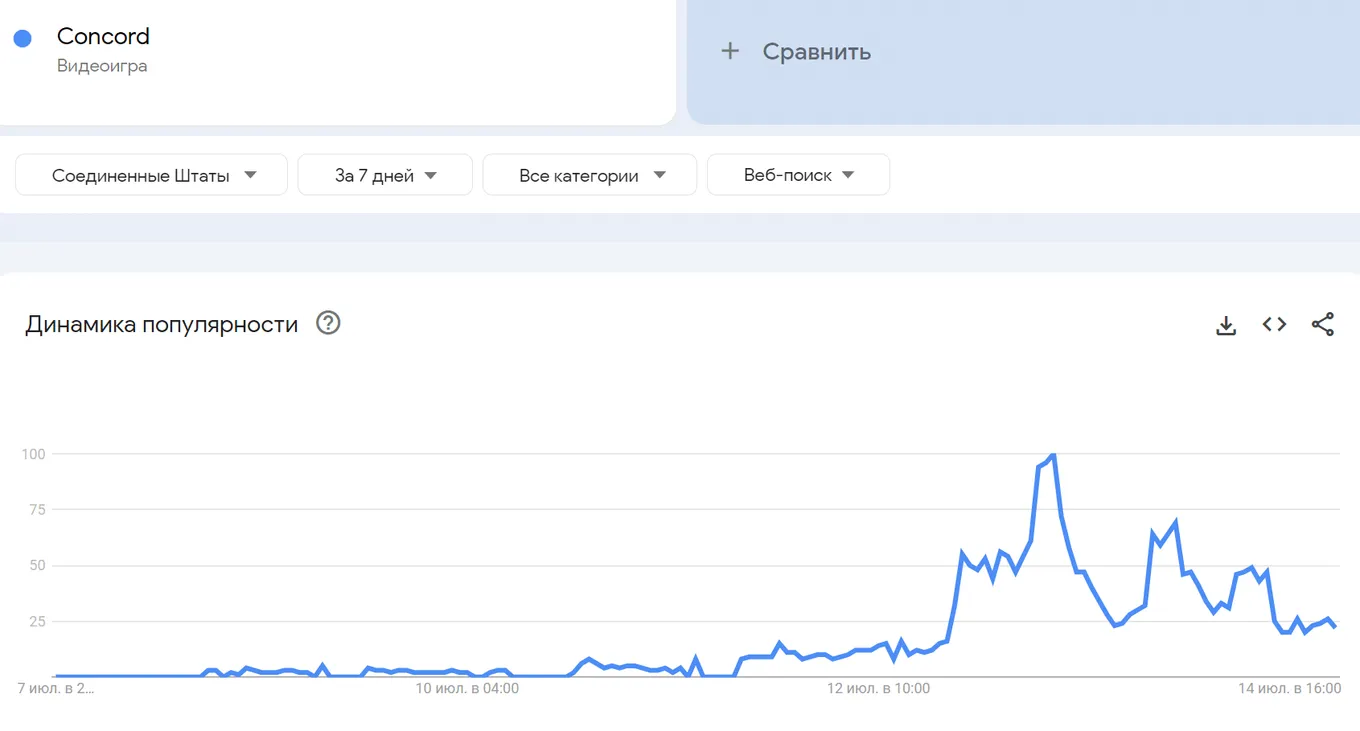Select the blue Concord color dot
The image size is (1360, 731).
coord(22,38)
